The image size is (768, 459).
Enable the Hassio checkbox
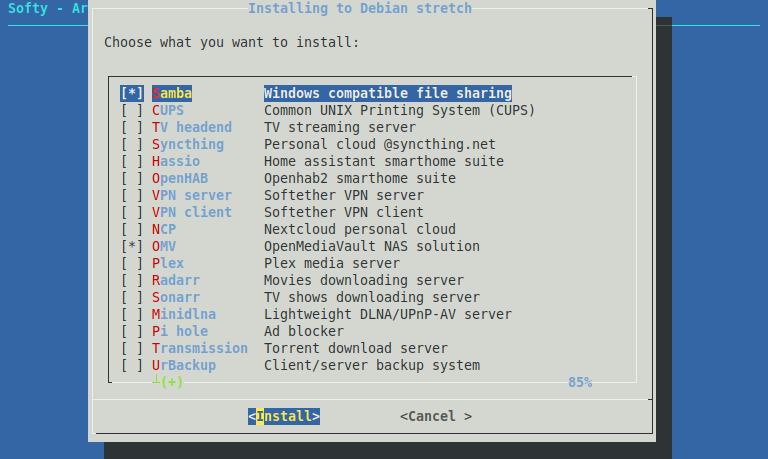click(132, 161)
